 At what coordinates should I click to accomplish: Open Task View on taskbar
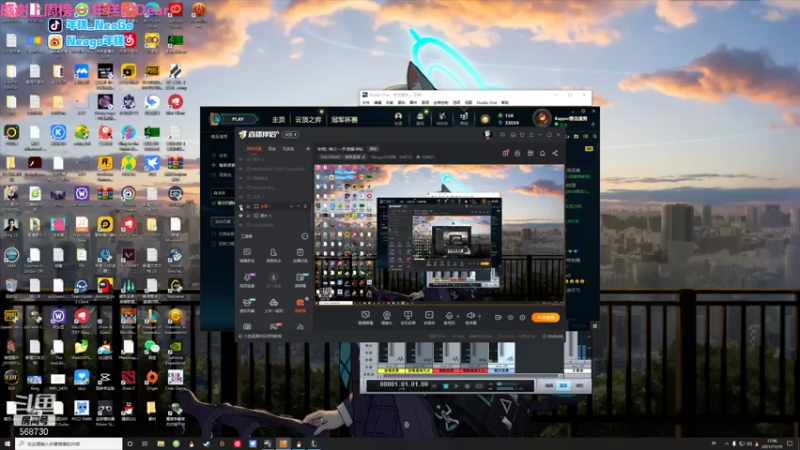(145, 444)
